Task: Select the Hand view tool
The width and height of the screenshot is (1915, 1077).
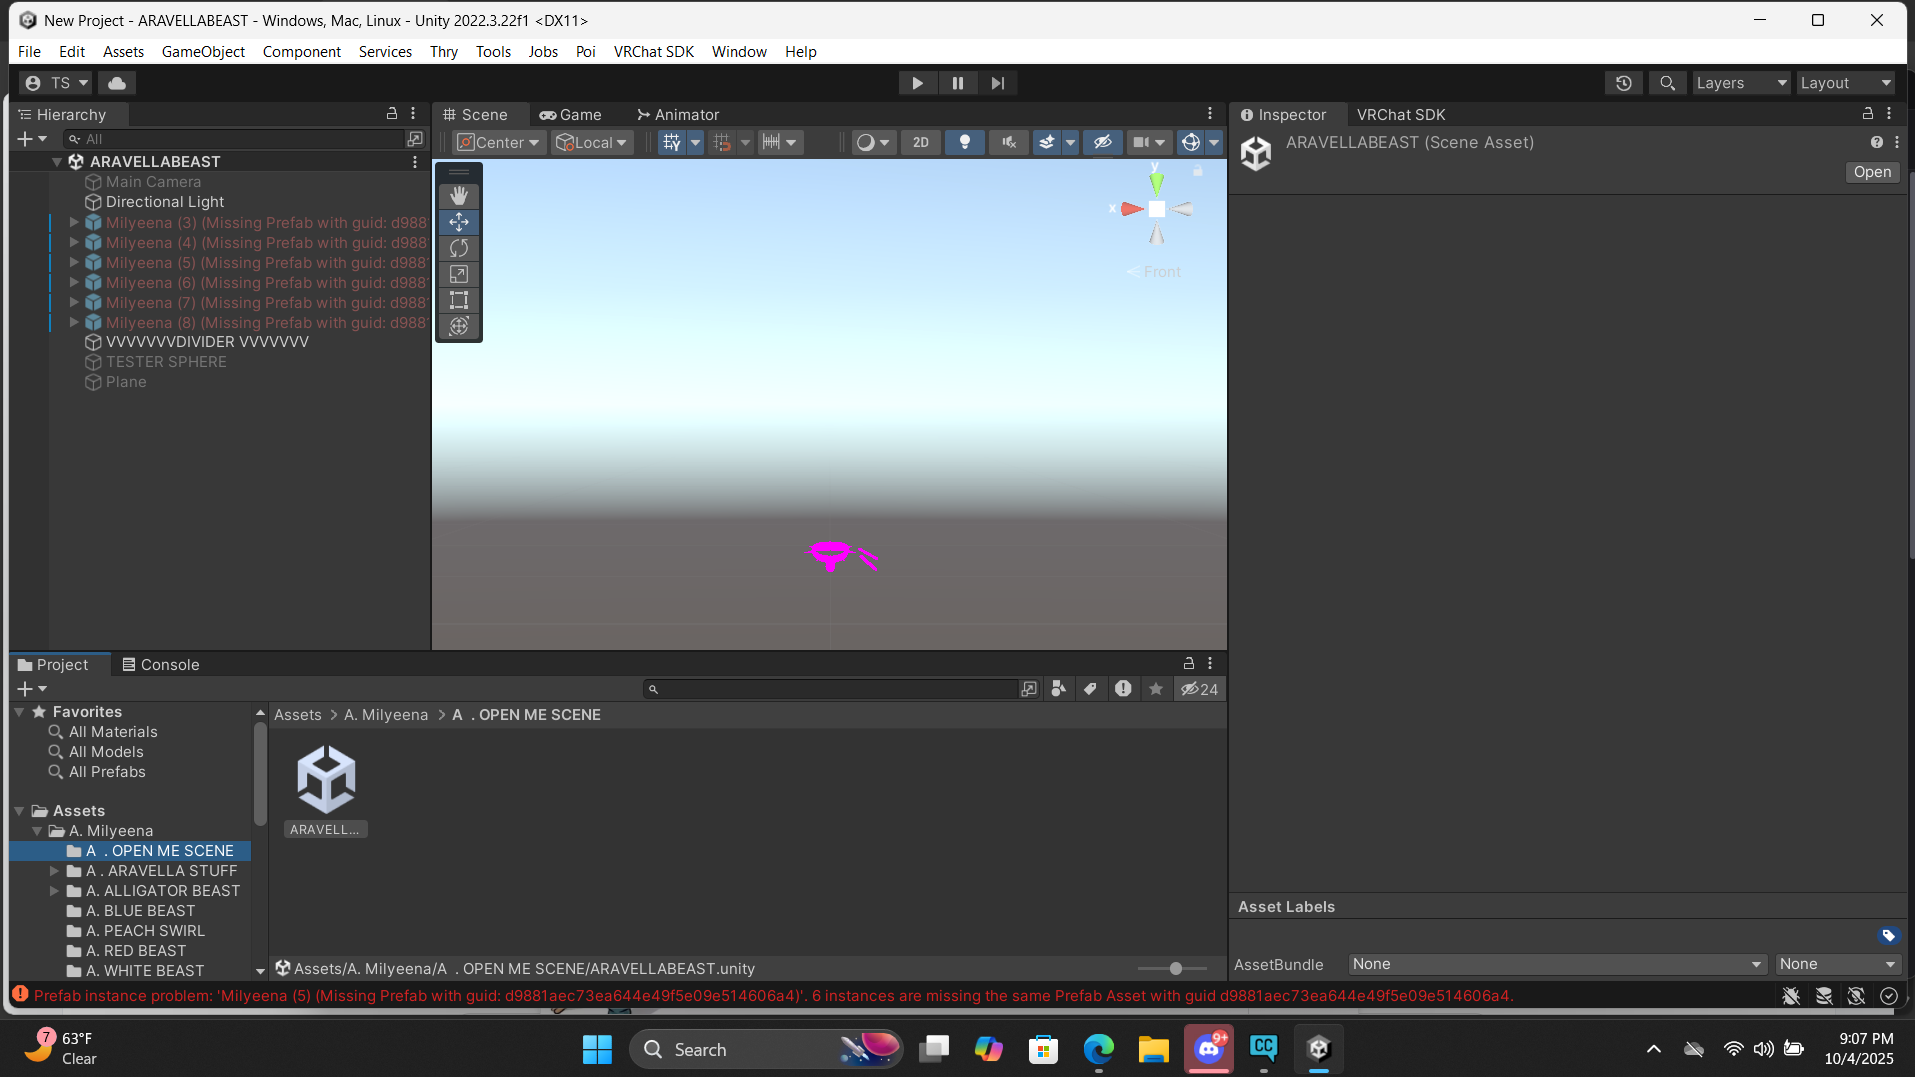Action: (459, 196)
